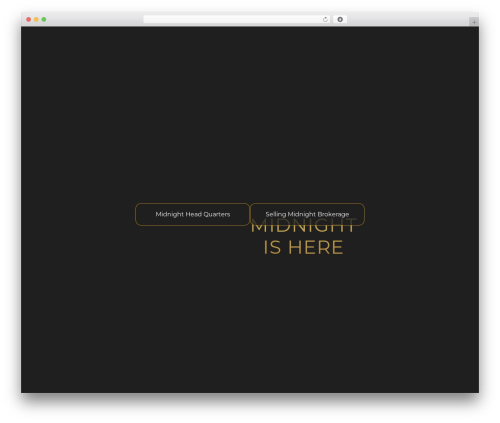Reload the page with the refresh icon
The image size is (500, 423).
[x=325, y=19]
